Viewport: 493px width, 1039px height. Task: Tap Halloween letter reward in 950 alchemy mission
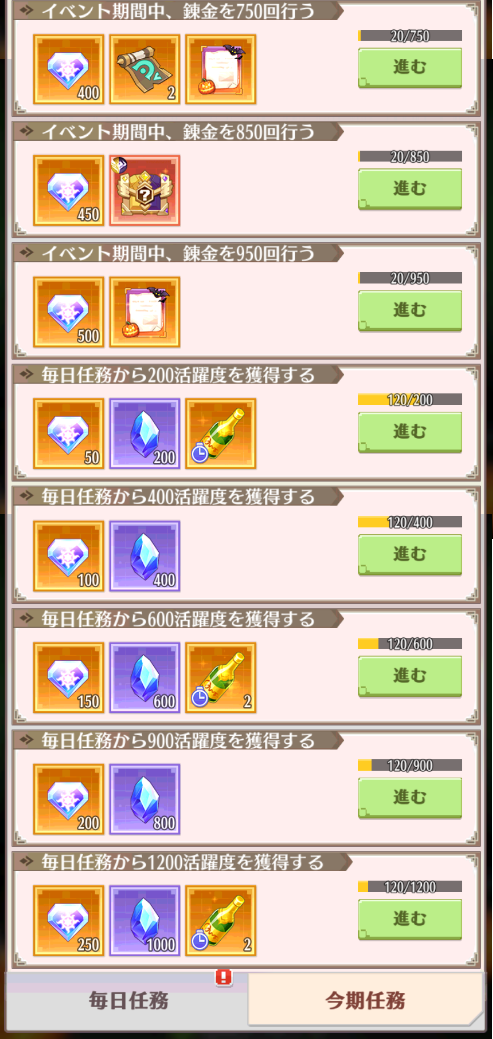[x=144, y=312]
